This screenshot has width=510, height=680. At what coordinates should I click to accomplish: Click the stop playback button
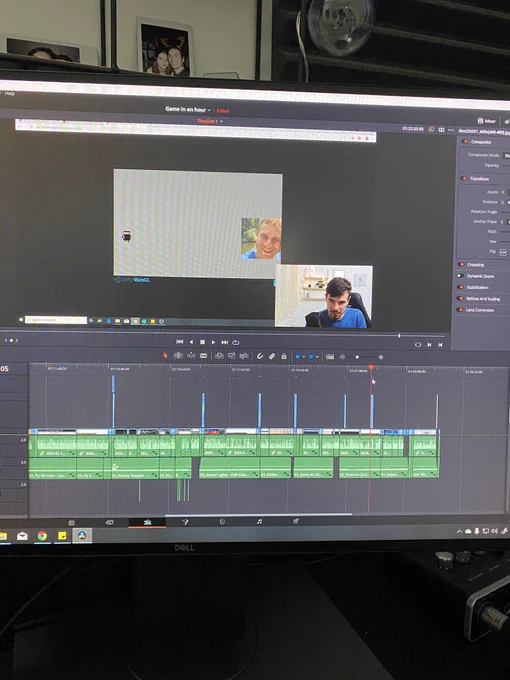[x=202, y=342]
